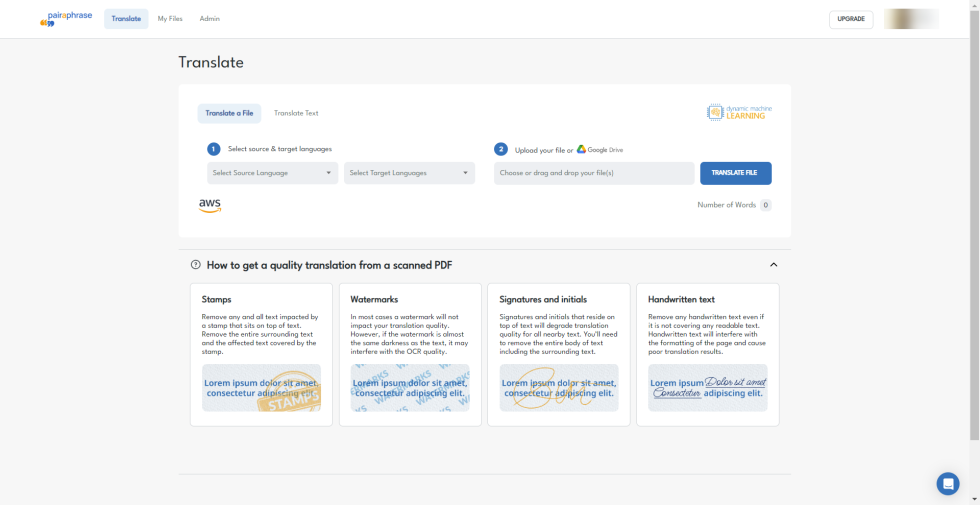Click the question mark help icon
This screenshot has width=980, height=505.
point(195,265)
